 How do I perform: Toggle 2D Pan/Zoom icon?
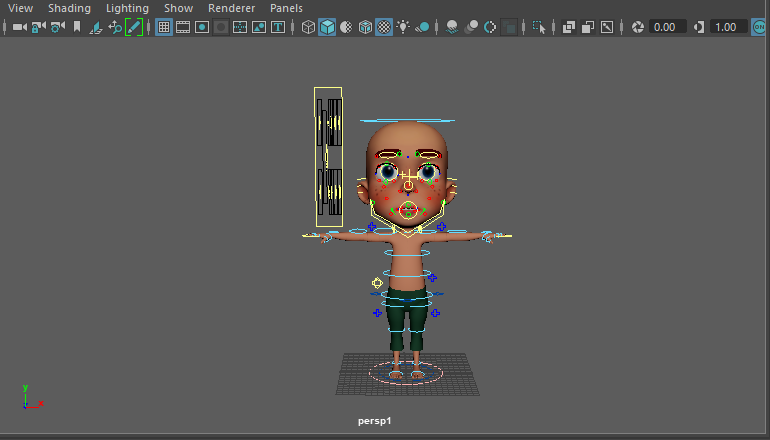tap(115, 27)
